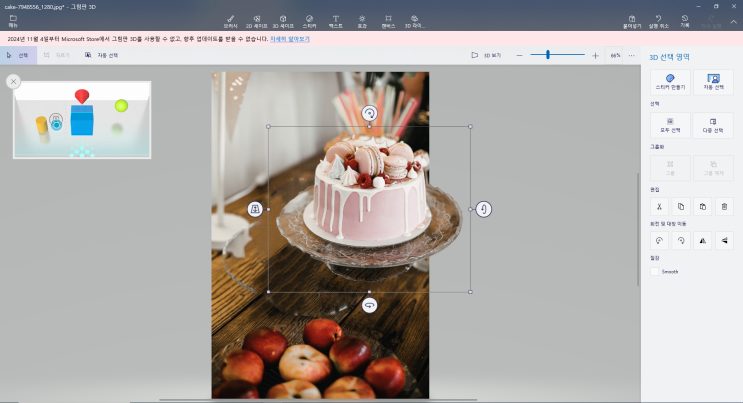The image size is (743, 403).
Task: Click the Cut scissors icon
Action: [659, 206]
